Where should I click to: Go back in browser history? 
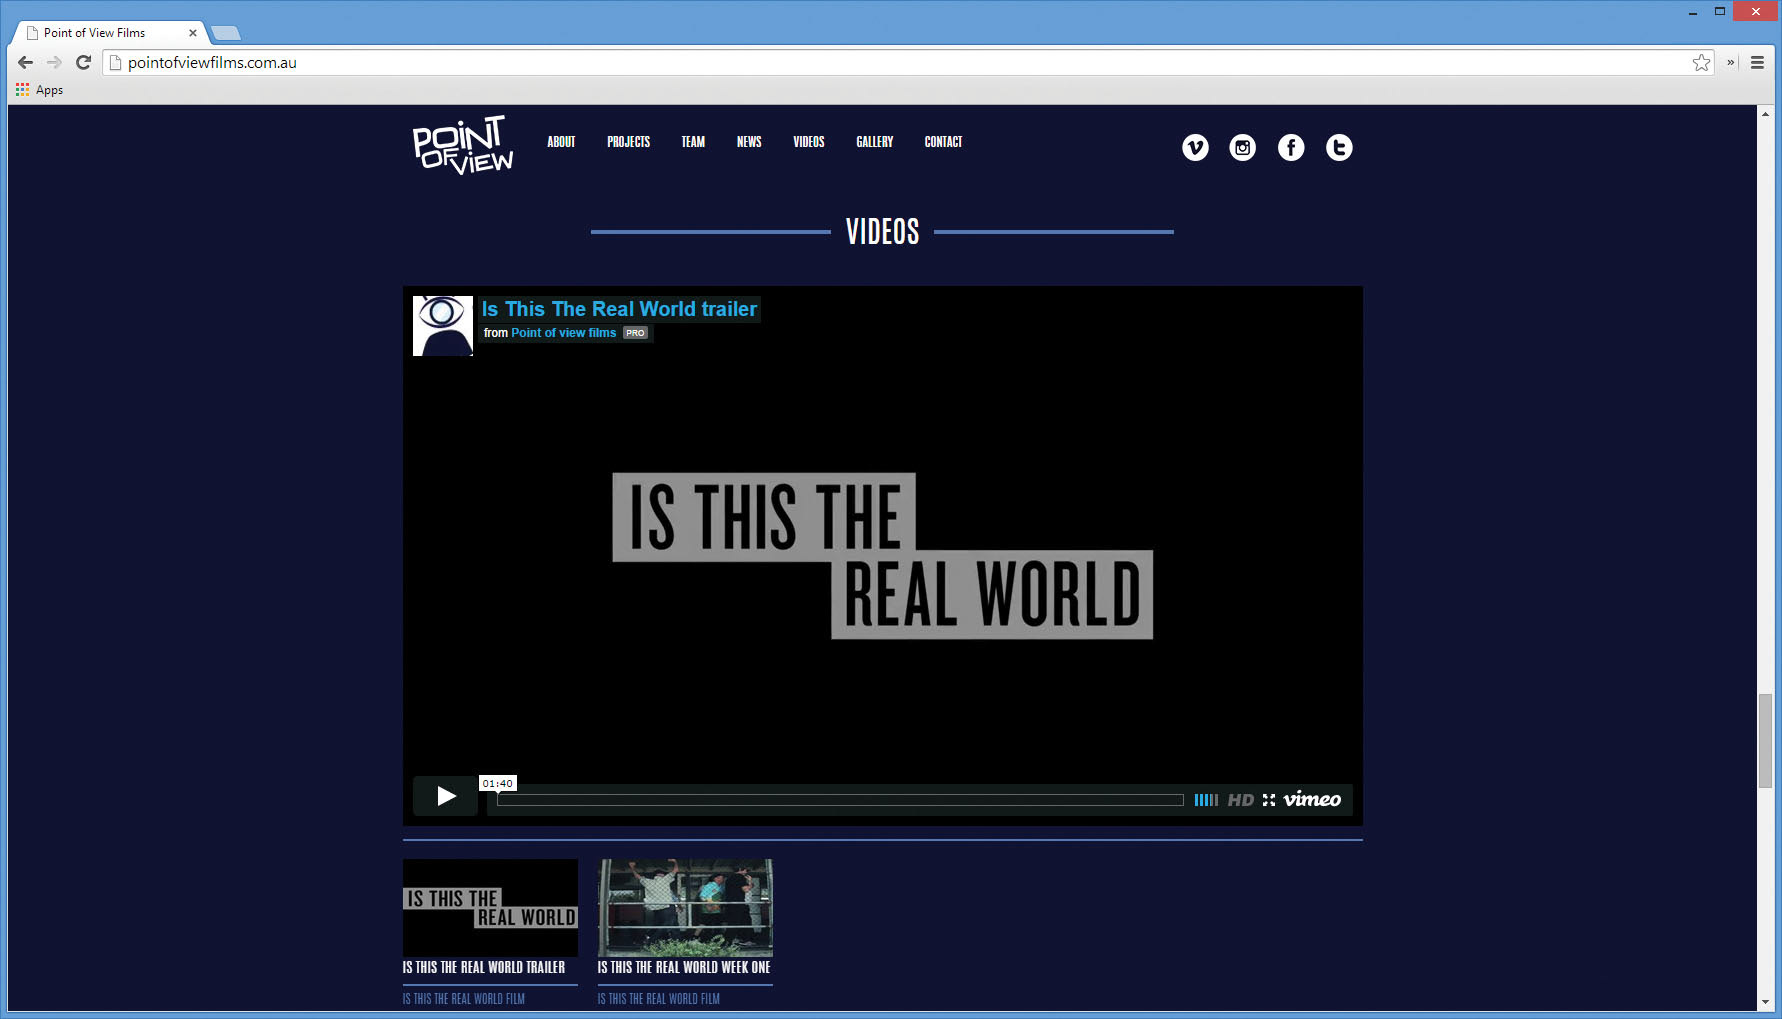click(25, 62)
